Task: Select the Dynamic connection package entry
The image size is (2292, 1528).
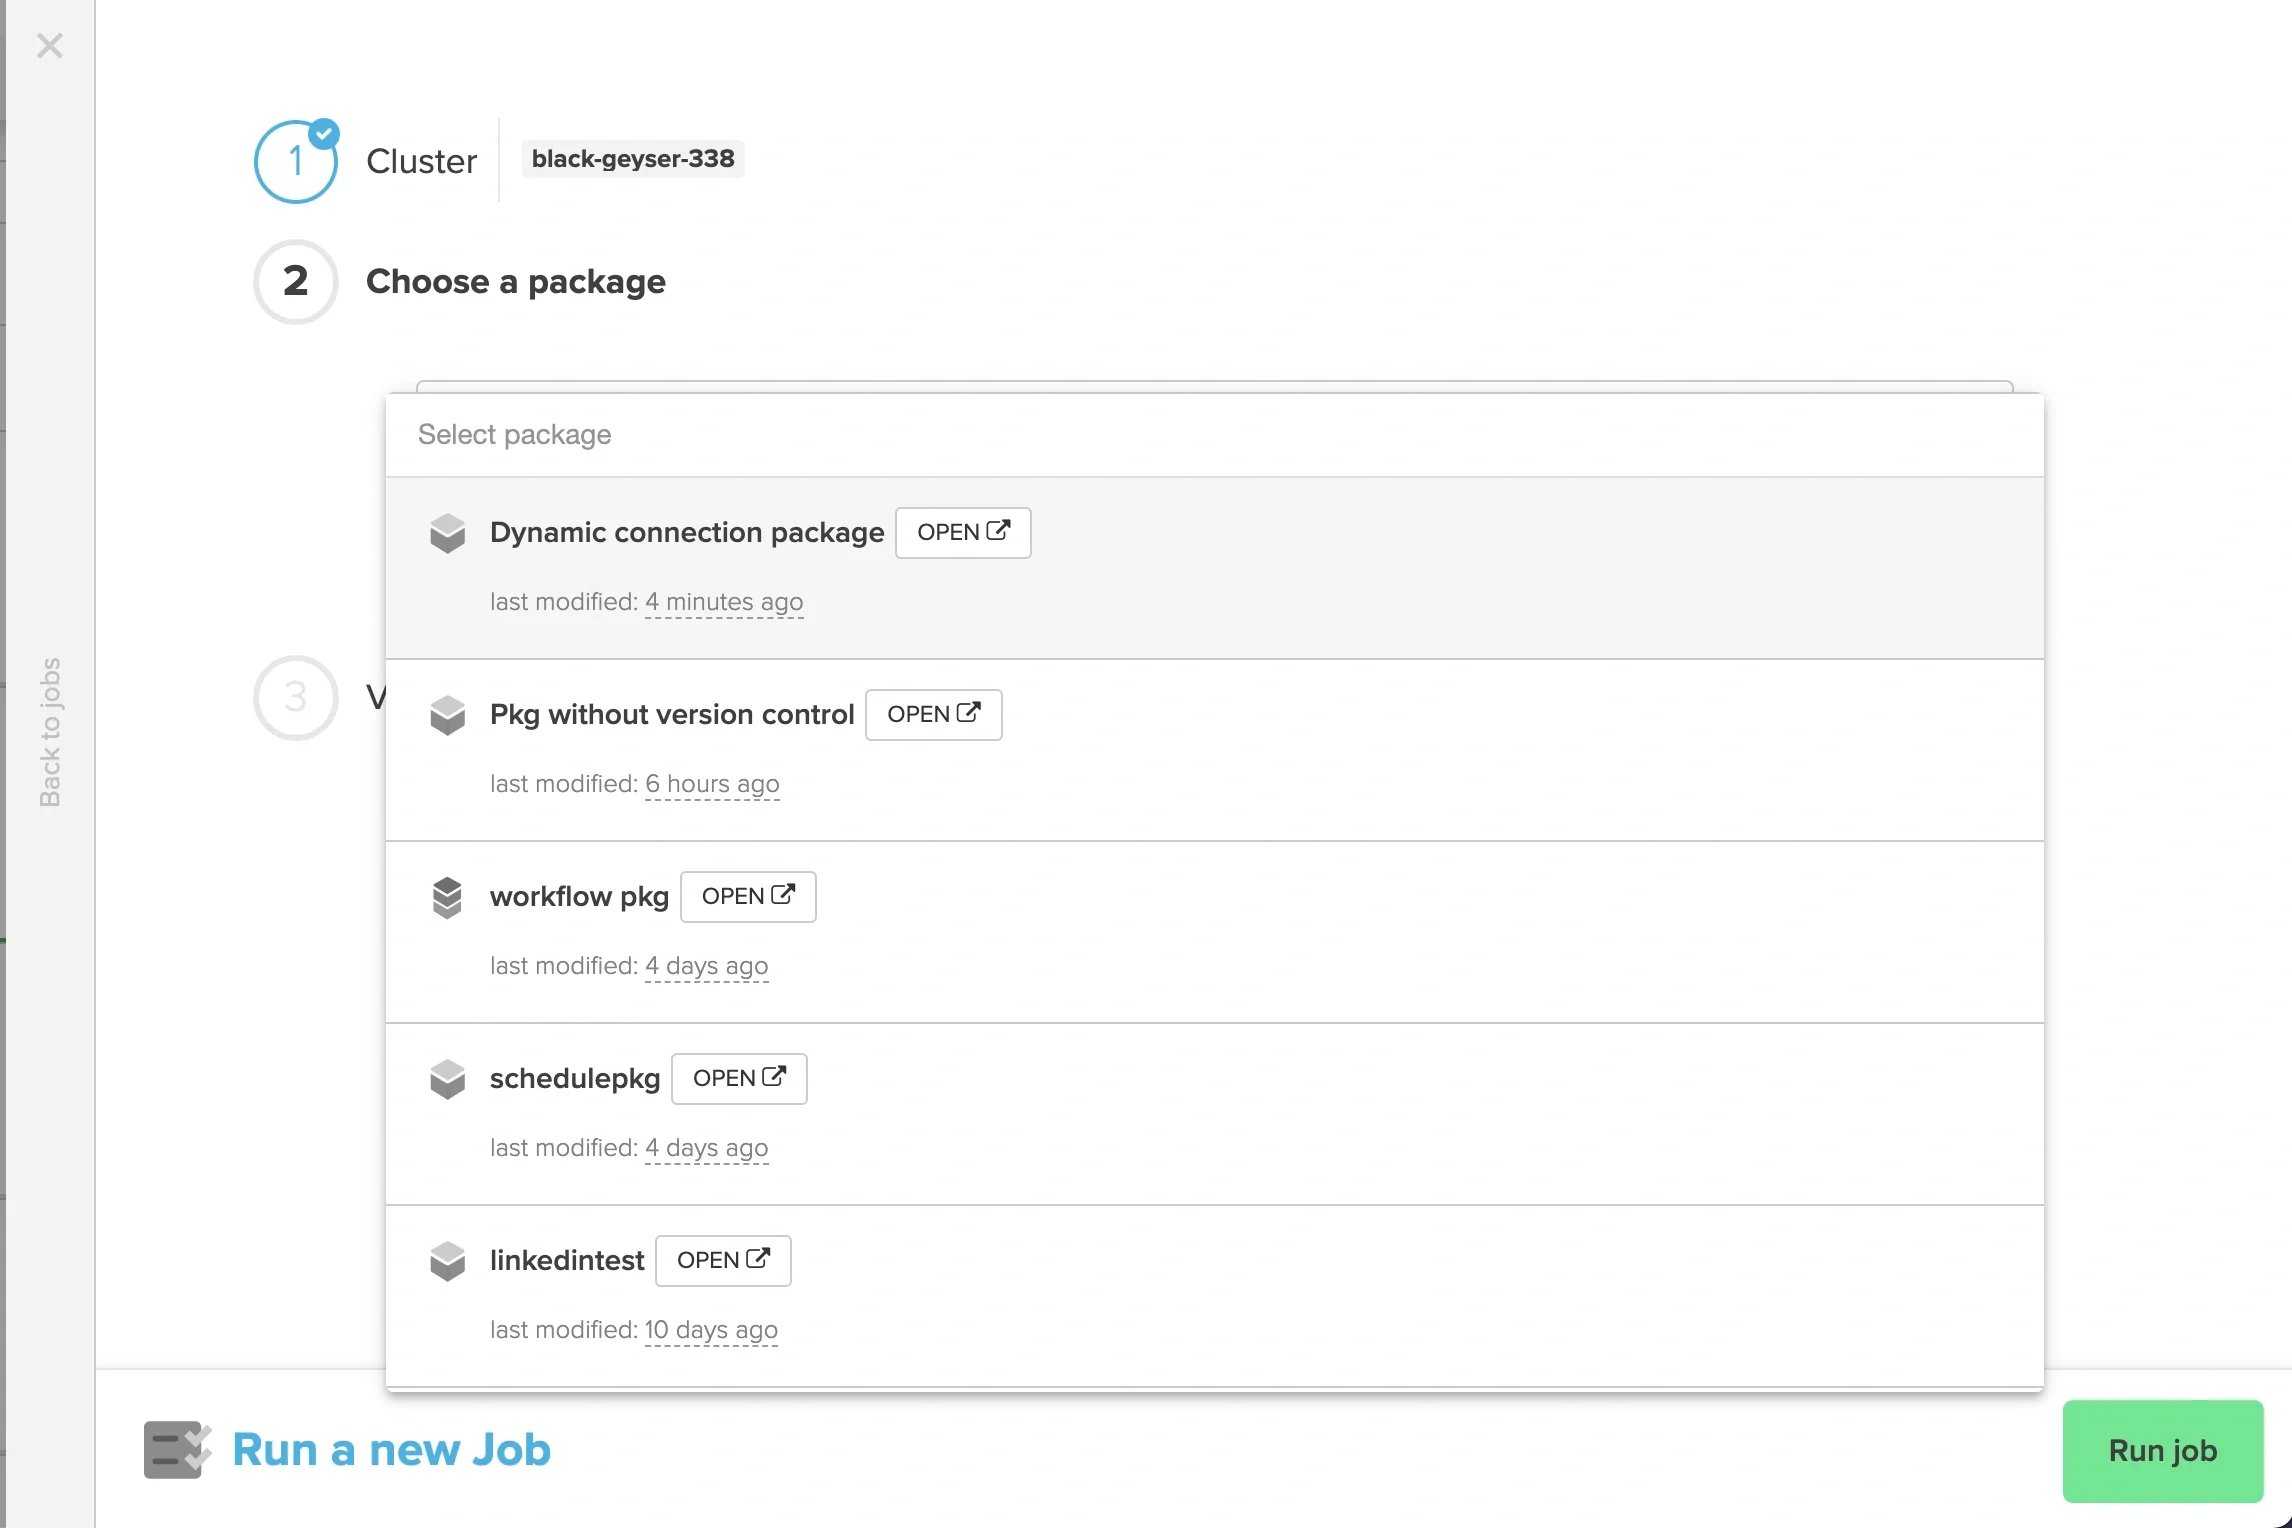Action: 1214,568
